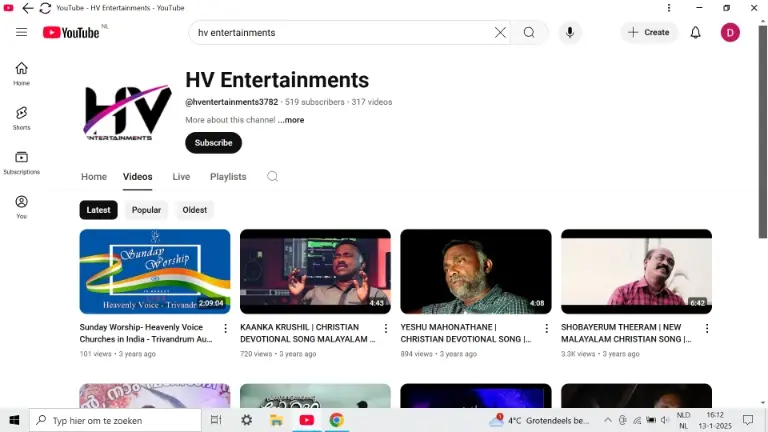Subscribe to HV Entertainments
The width and height of the screenshot is (768, 432).
pos(214,143)
